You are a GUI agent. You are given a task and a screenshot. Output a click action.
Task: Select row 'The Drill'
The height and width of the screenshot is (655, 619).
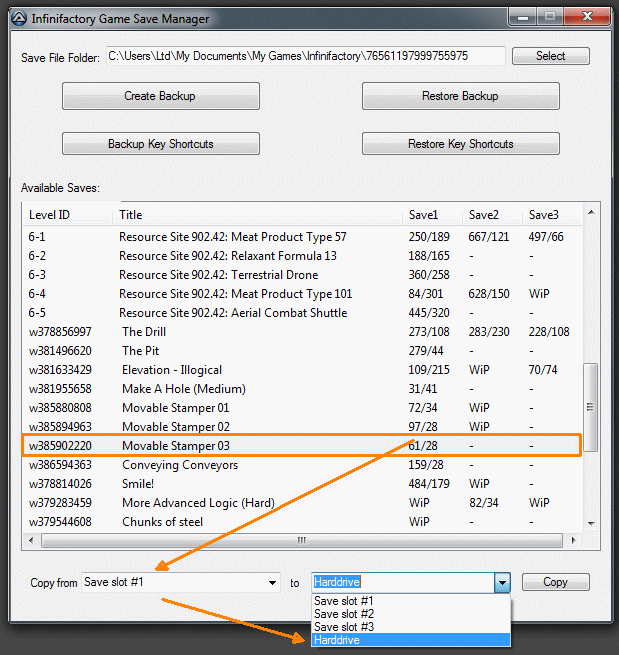tap(302, 332)
